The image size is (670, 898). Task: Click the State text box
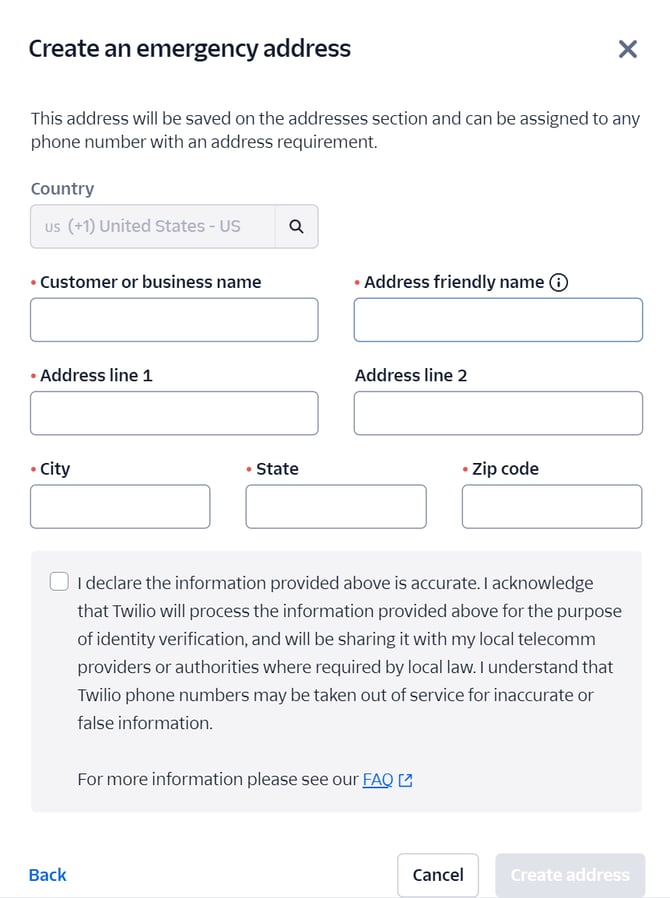(x=336, y=506)
